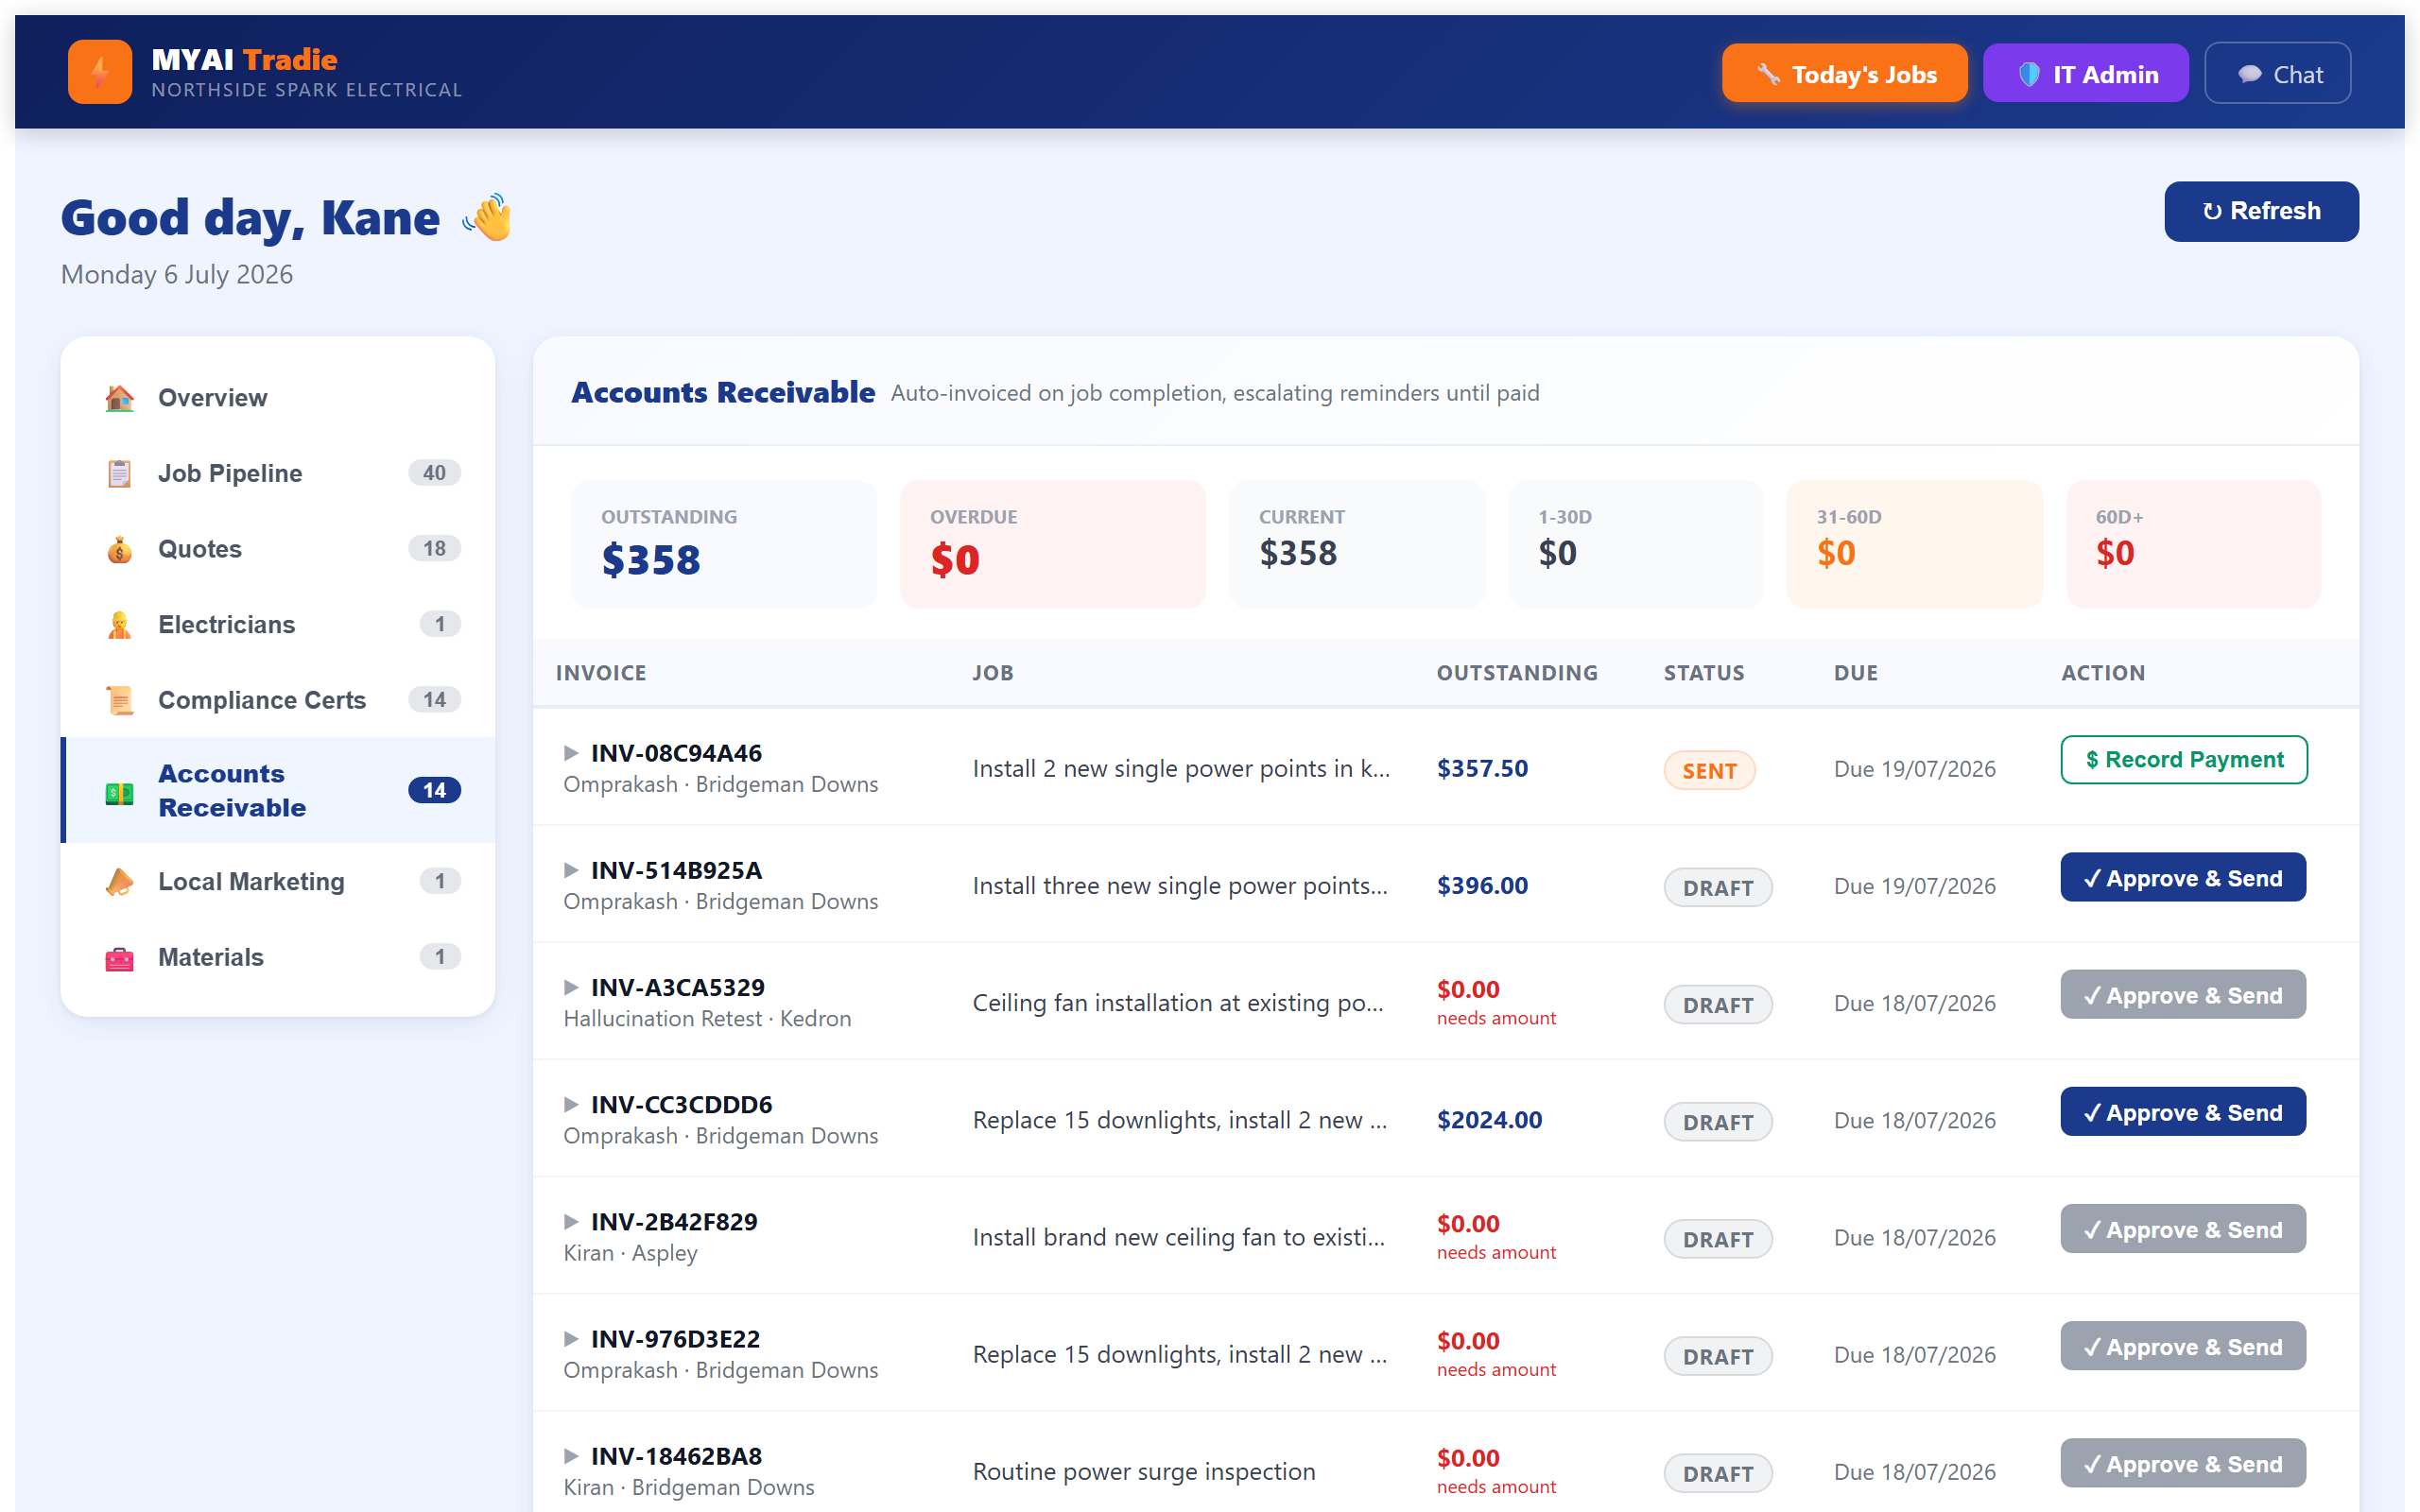Expand invoice INV-CC3CDDD6 row
2420x1512 pixels.
coord(571,1104)
